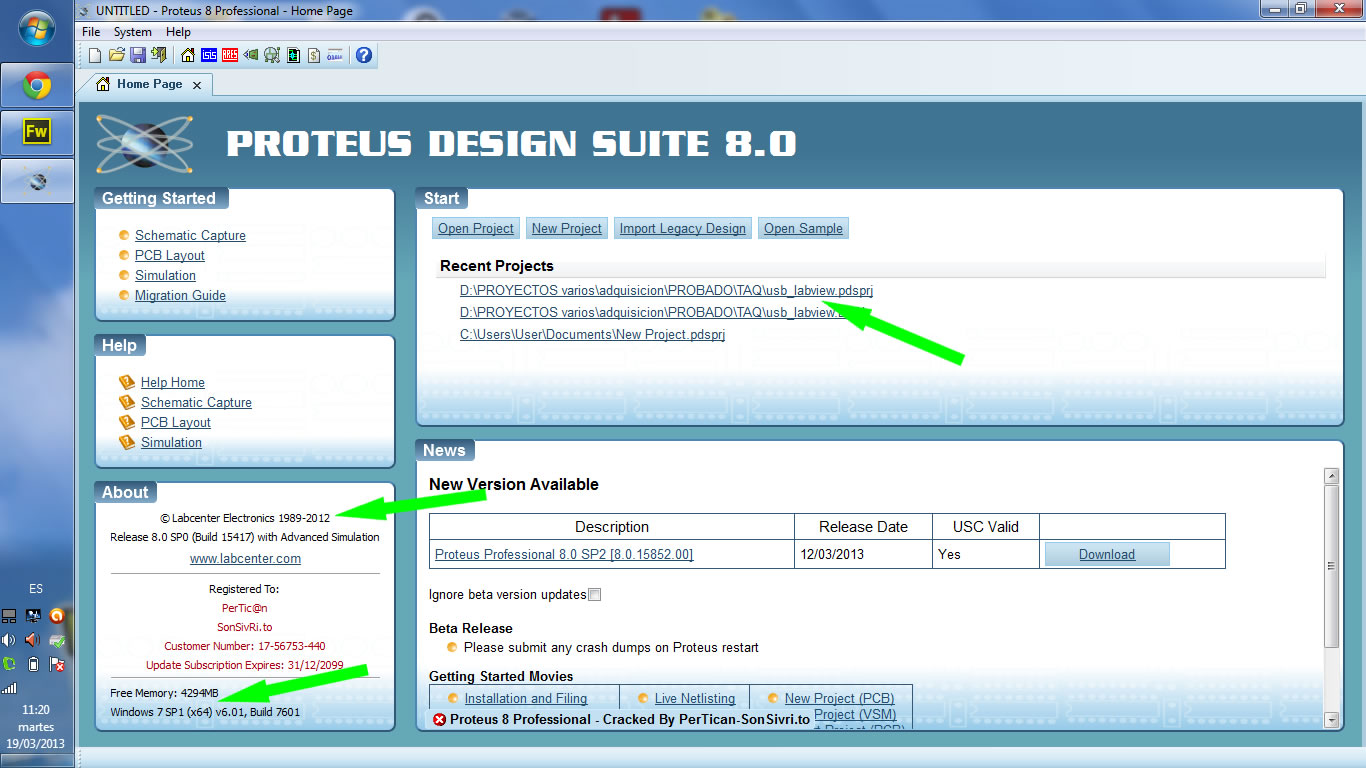Open Installation and Filing movie link

[x=526, y=698]
